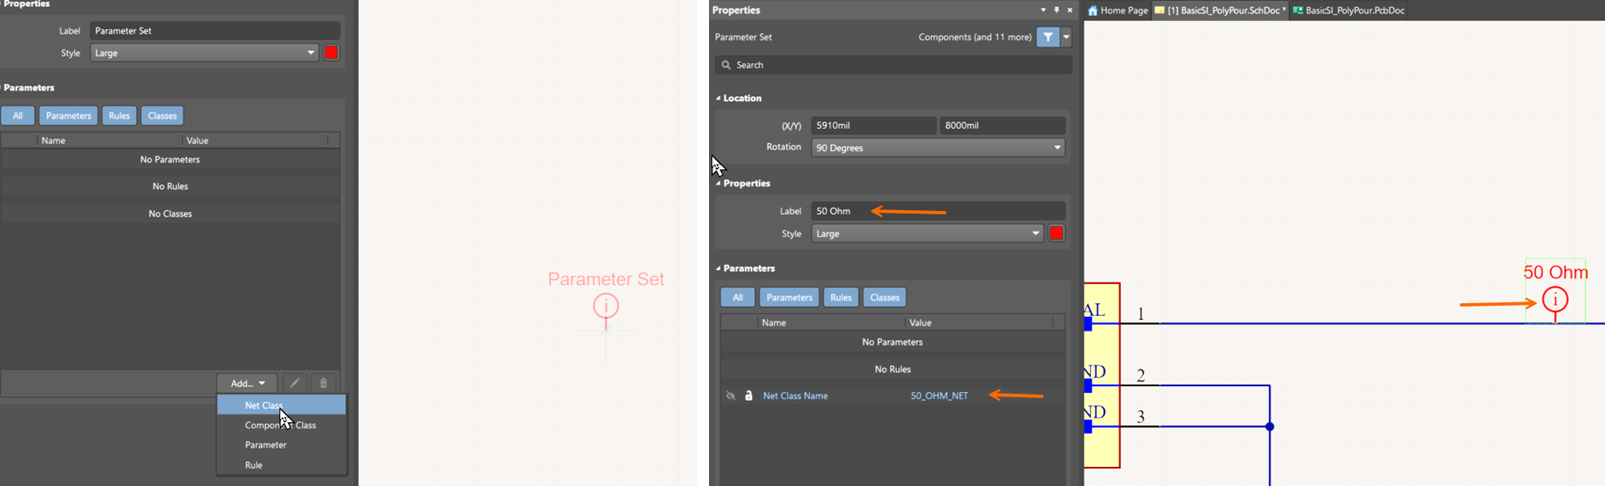
Task: Click the faded Parameter Set label text
Action: point(606,279)
